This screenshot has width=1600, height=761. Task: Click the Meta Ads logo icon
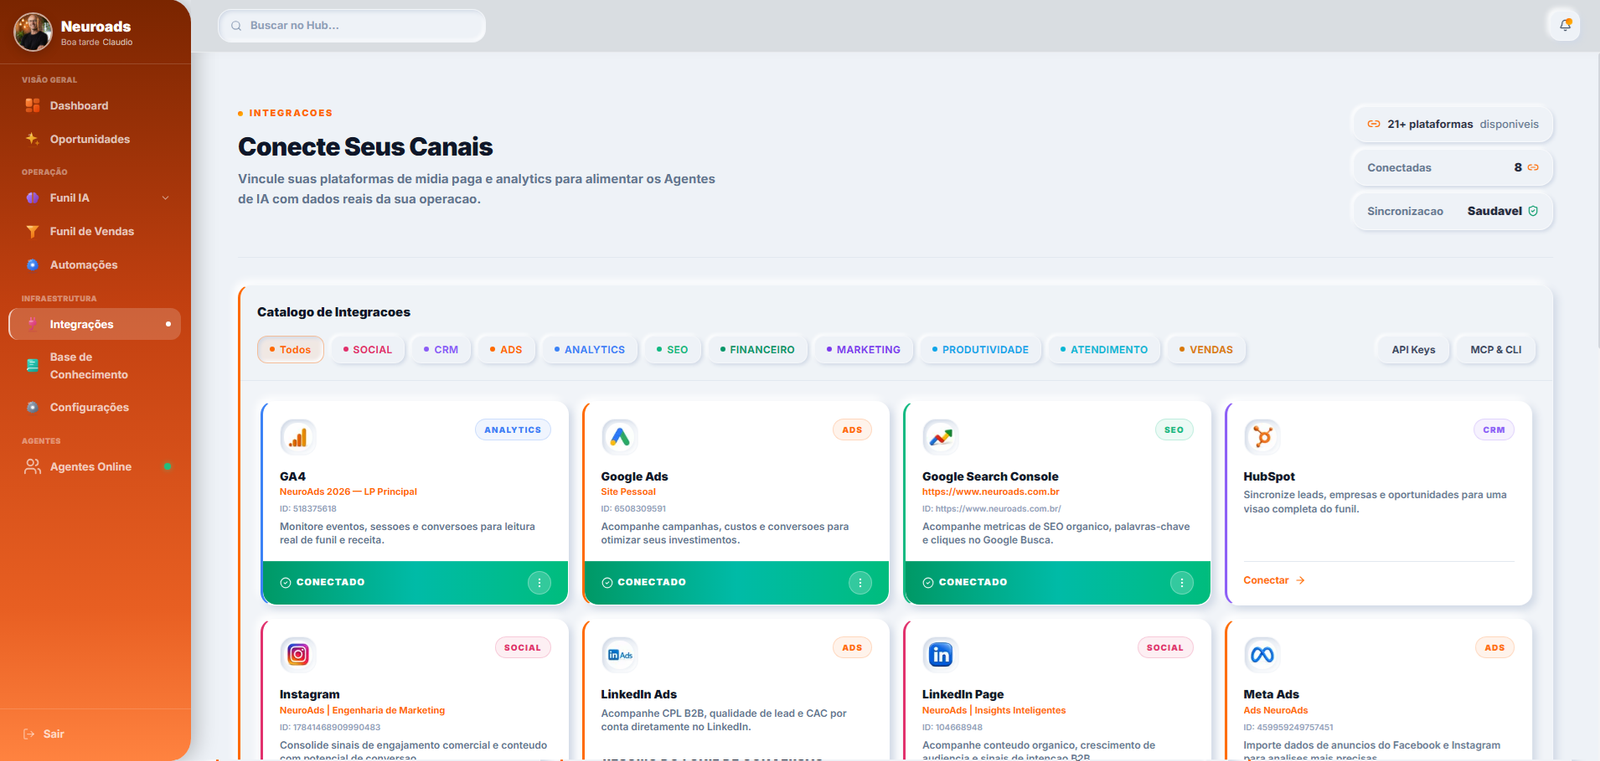pos(1262,654)
